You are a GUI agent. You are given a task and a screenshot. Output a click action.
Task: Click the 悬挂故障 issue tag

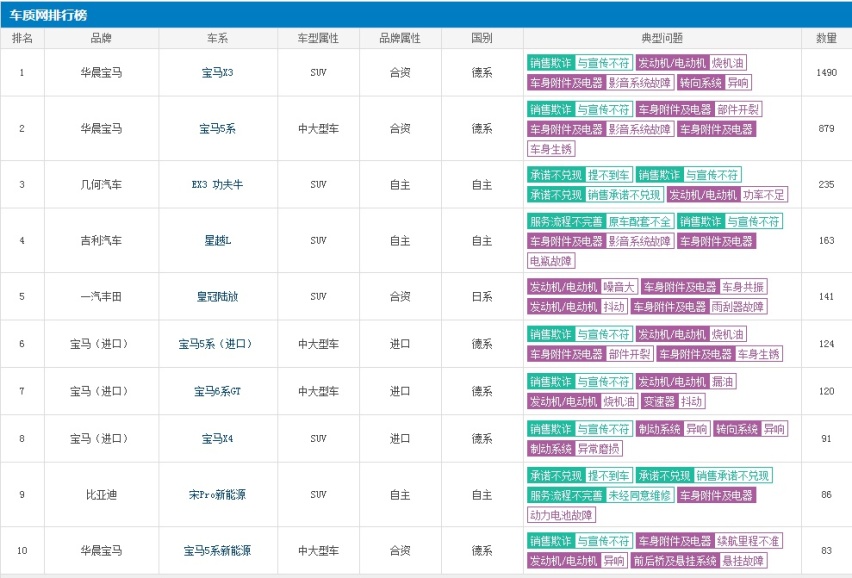point(743,561)
